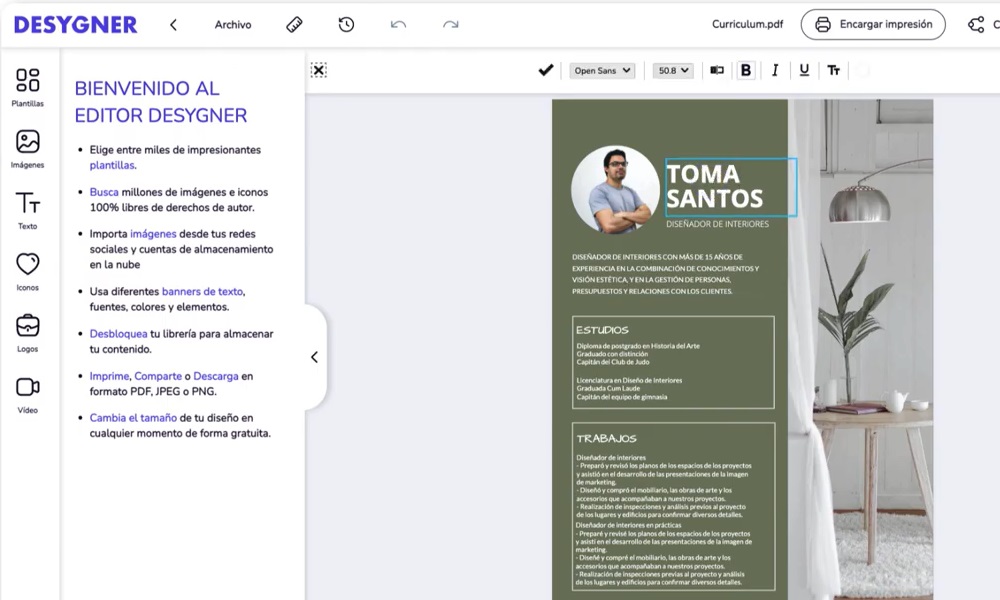Open the Archivo menu
The width and height of the screenshot is (1000, 600).
(232, 24)
